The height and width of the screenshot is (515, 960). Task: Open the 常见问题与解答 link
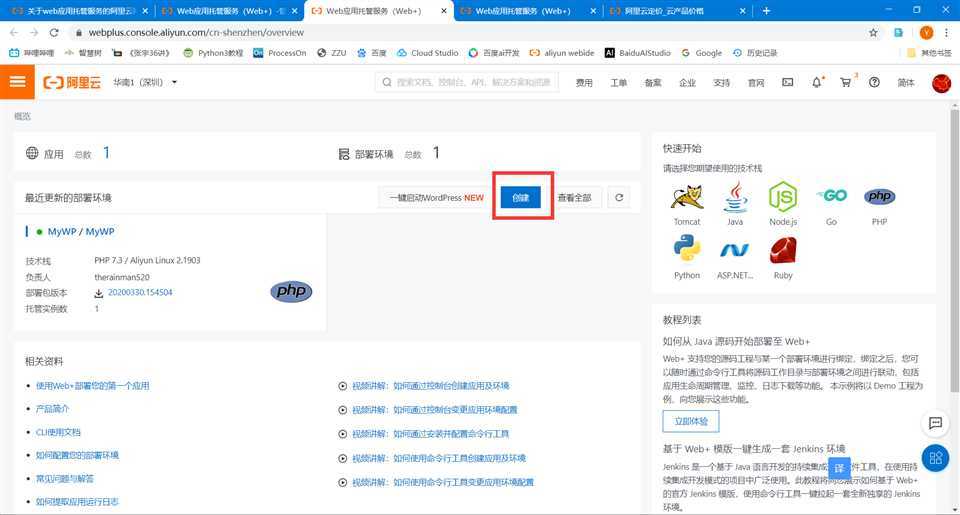click(x=64, y=478)
